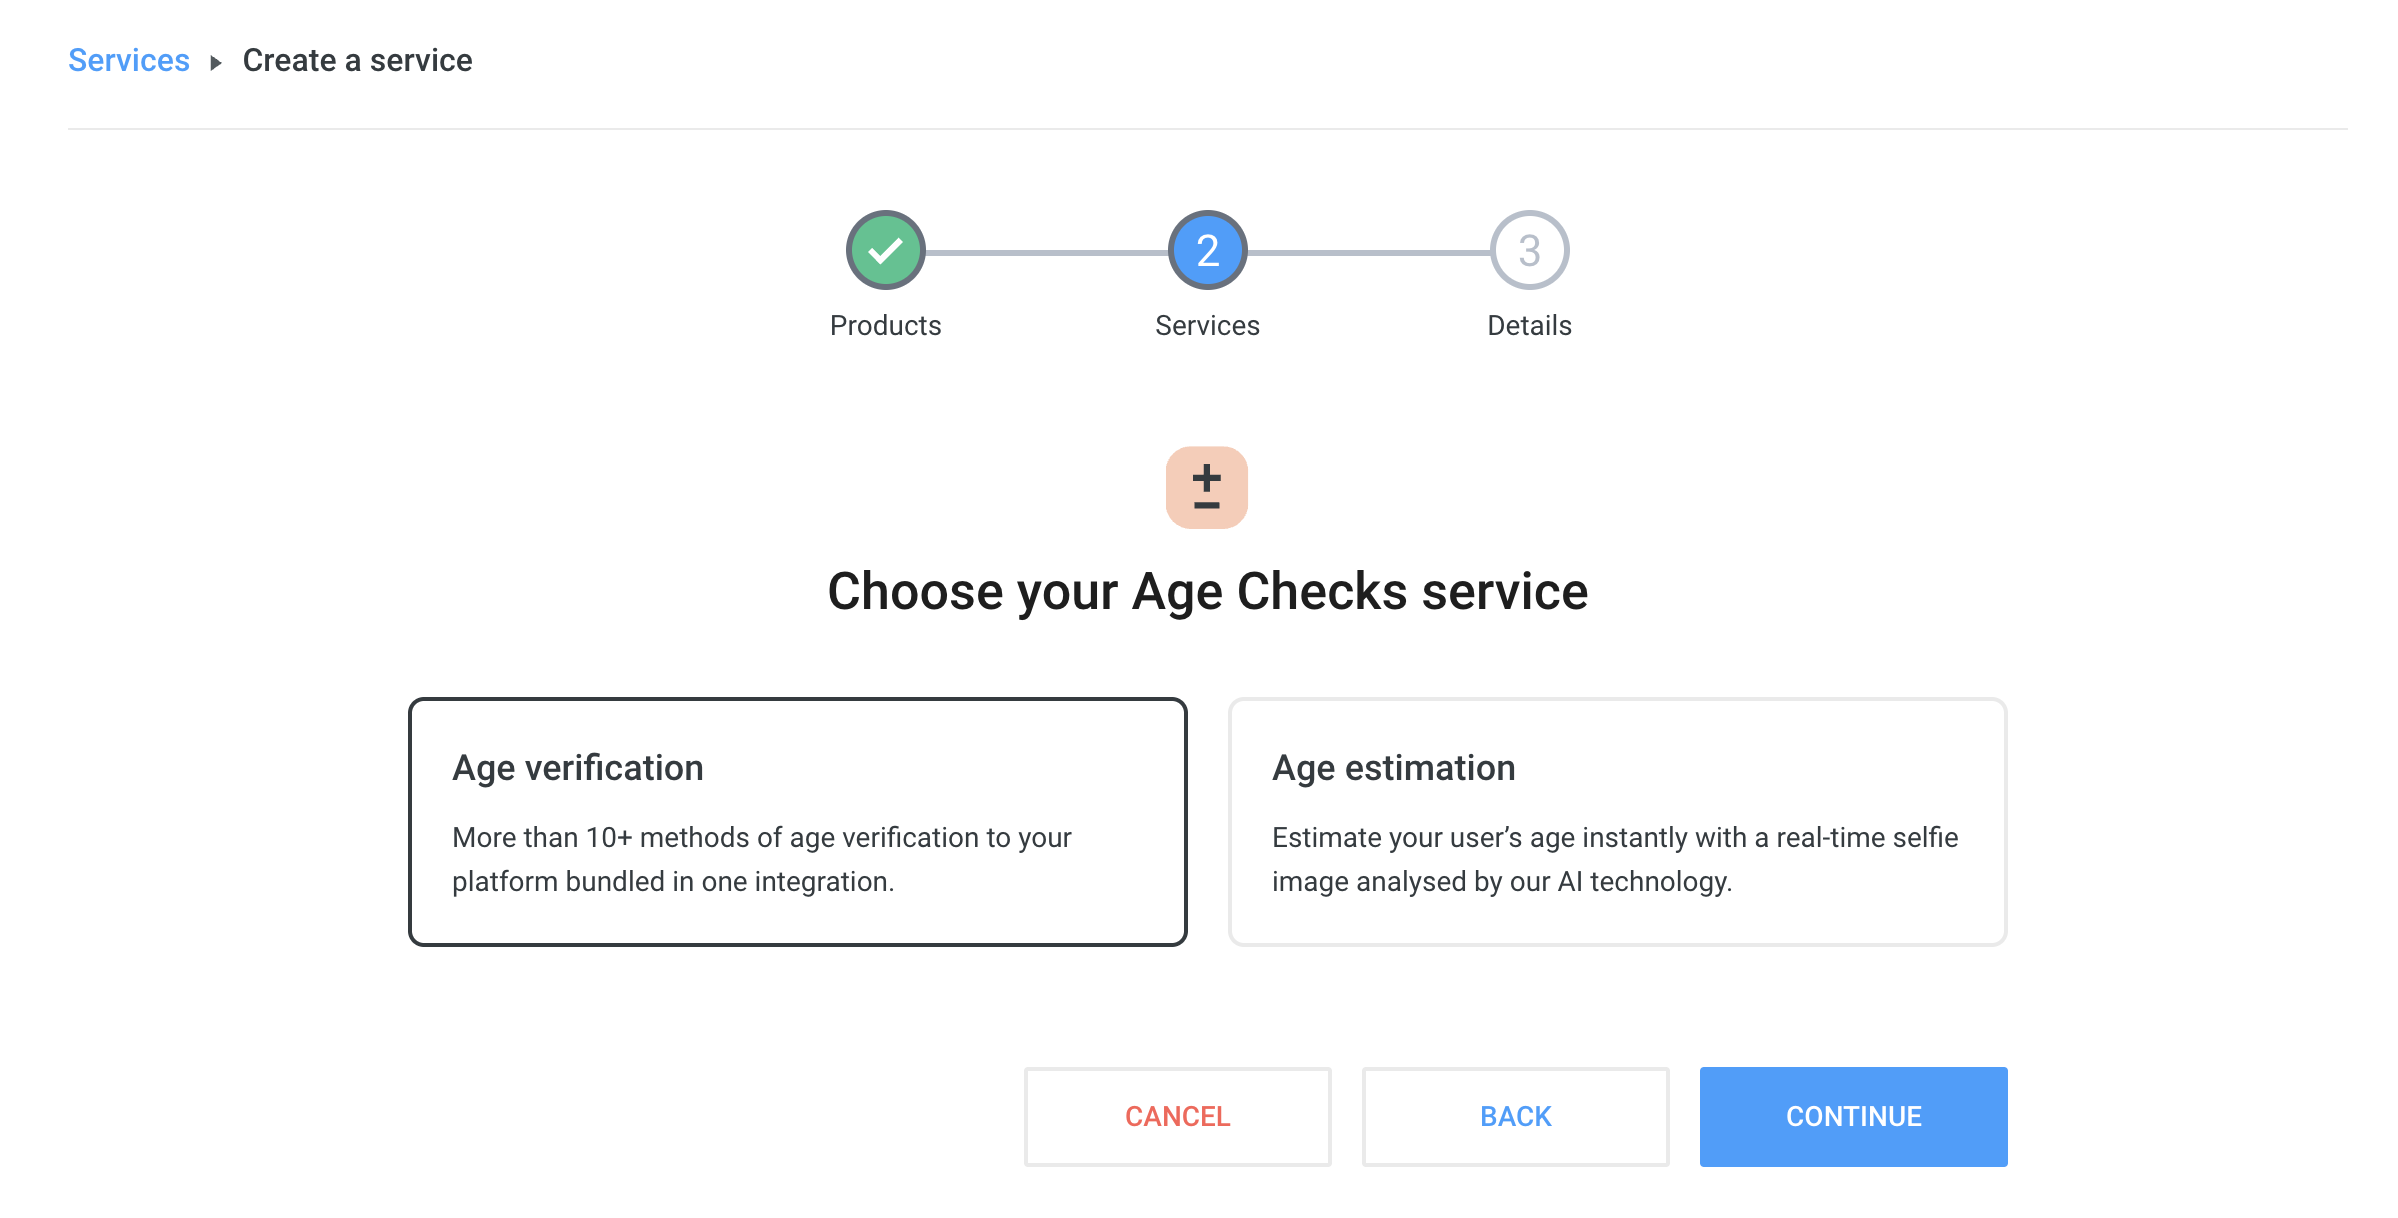Screen dimensions: 2398x1218
Task: Continue to the next step
Action: [1854, 1117]
